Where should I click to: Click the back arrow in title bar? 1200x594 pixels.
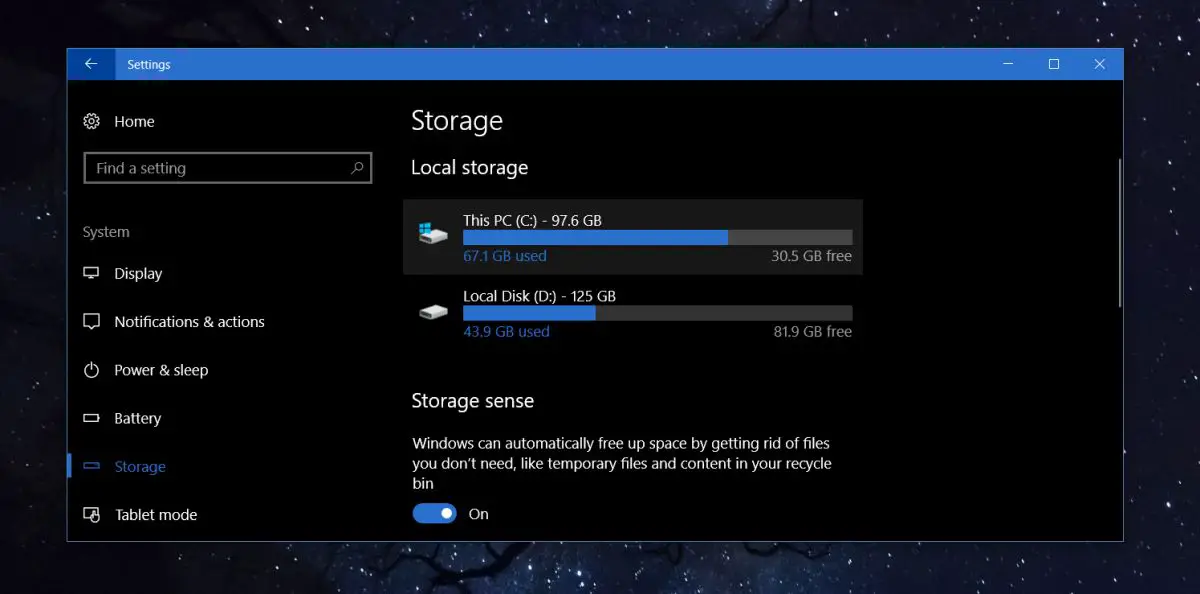coord(91,64)
